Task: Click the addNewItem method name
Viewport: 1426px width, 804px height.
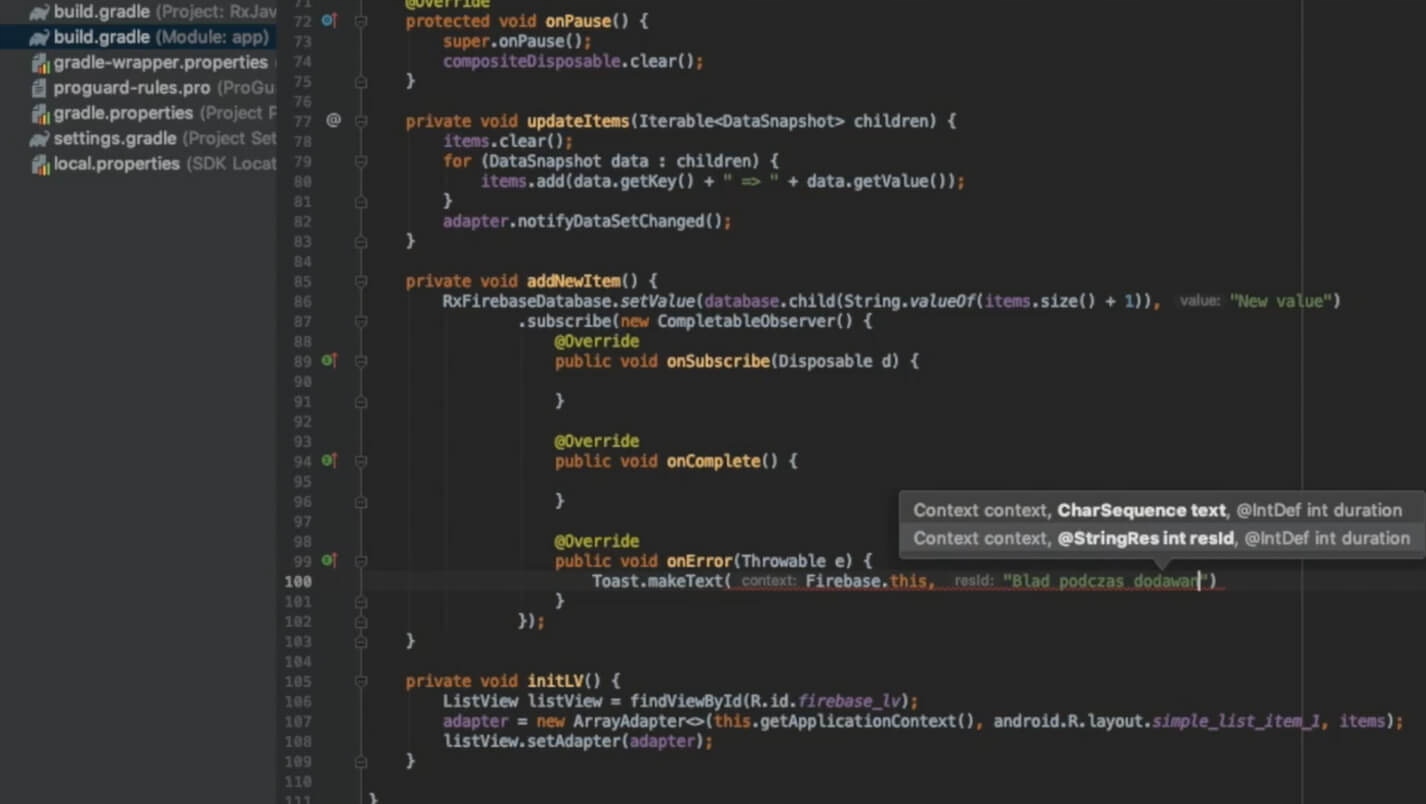Action: point(573,281)
